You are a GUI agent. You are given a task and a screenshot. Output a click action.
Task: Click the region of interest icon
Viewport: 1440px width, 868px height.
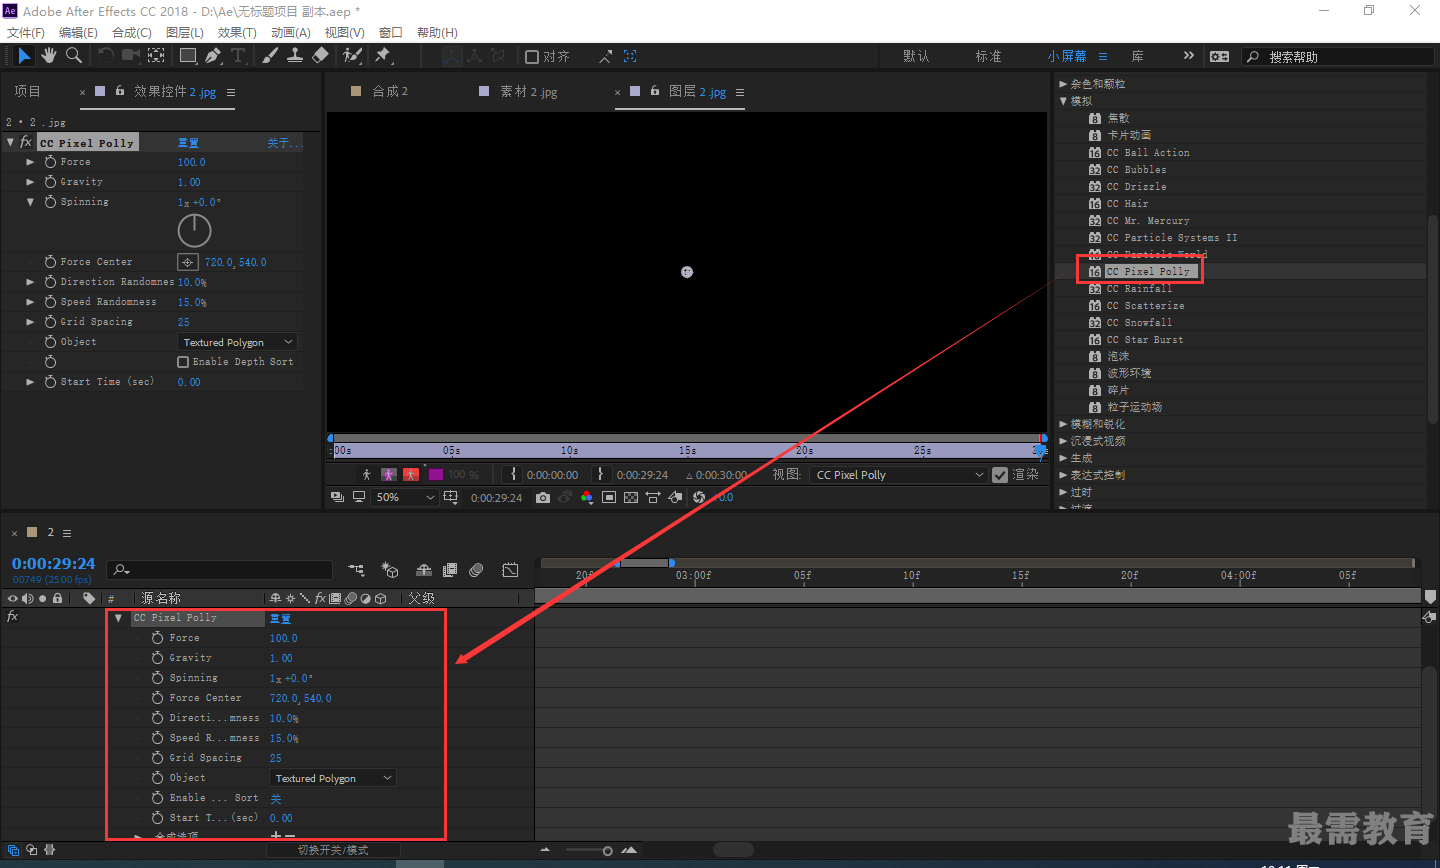pos(609,497)
